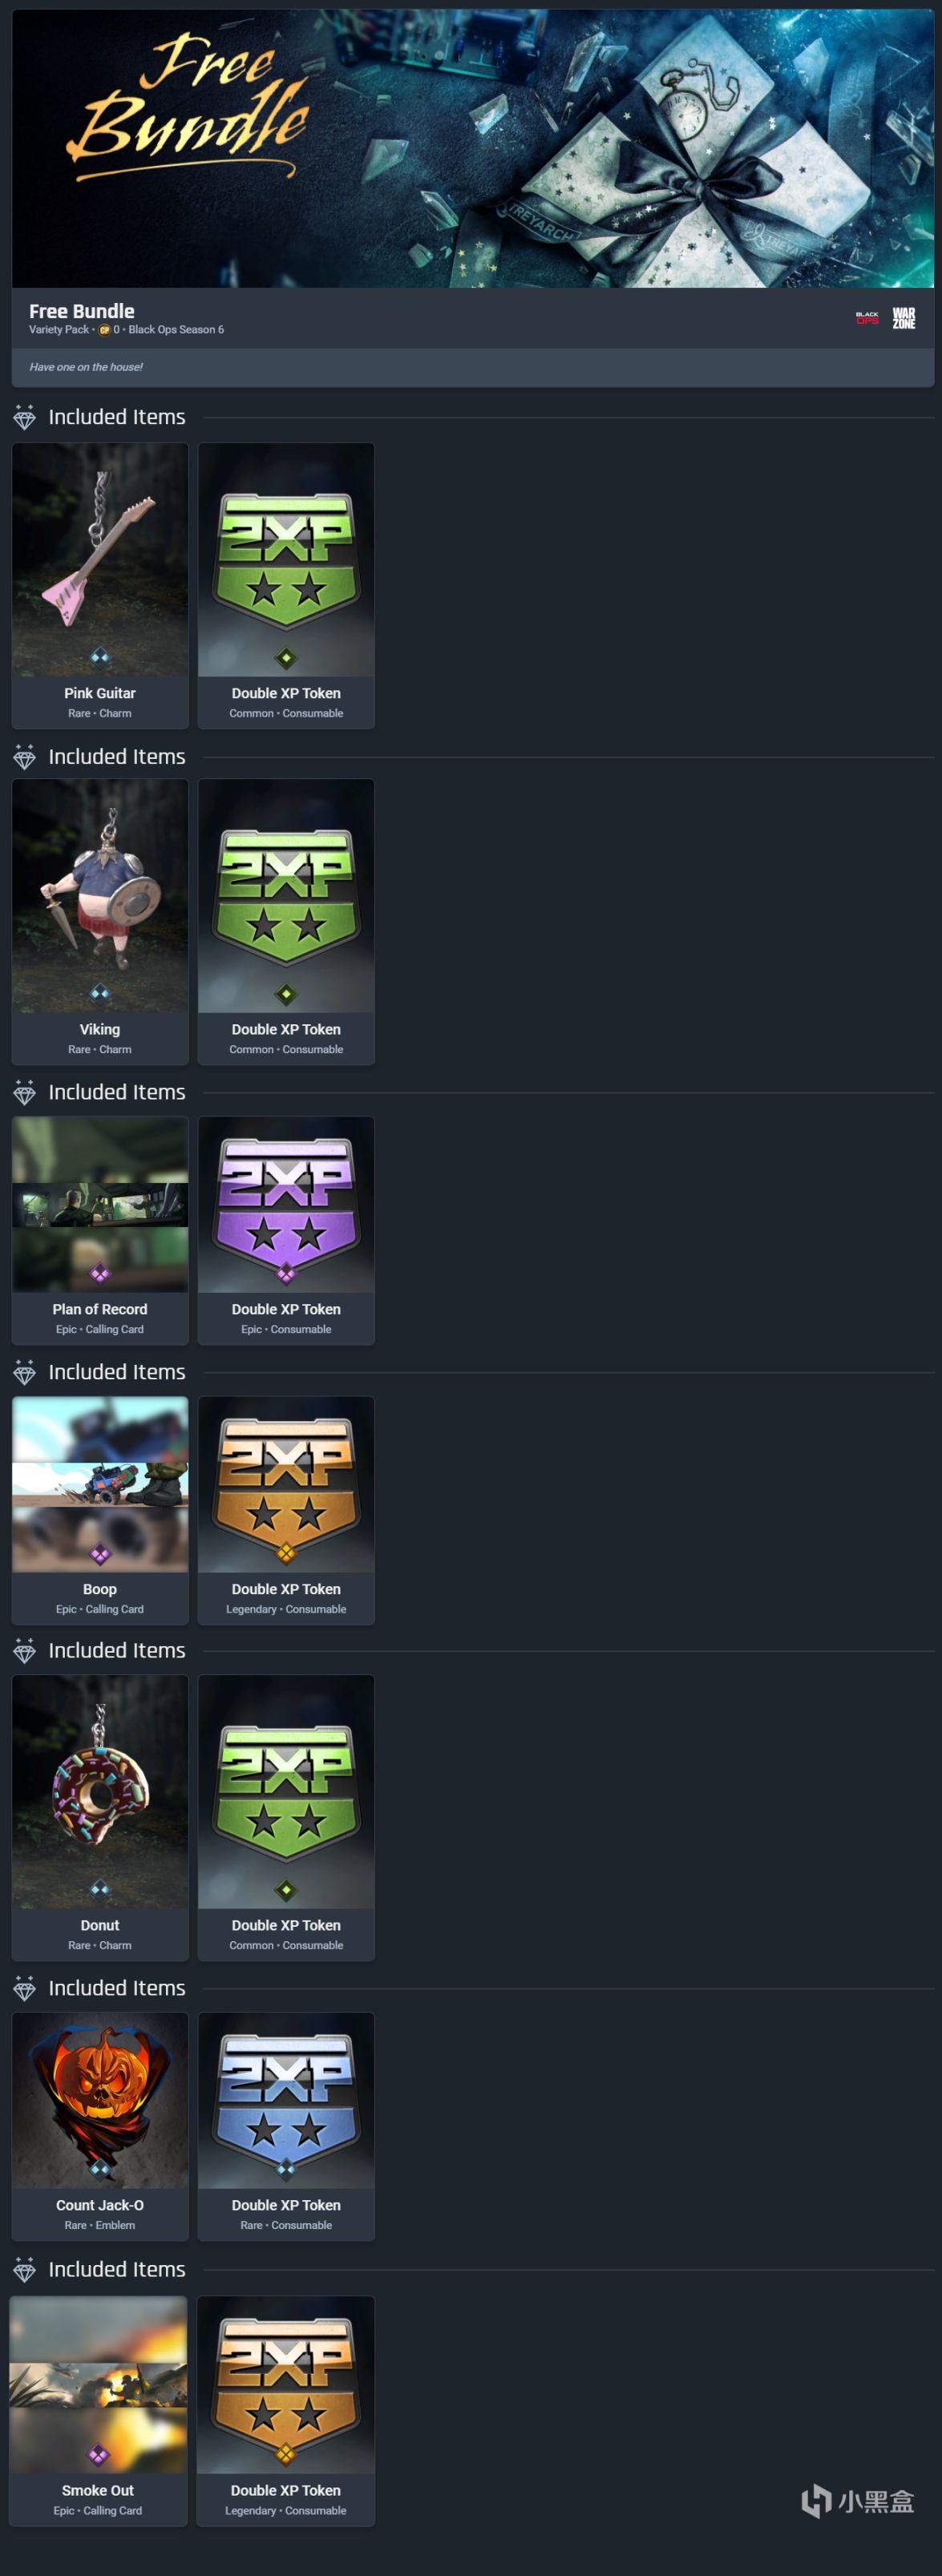Click the green Double XP Token beside Pink Guitar
Viewport: 942px width, 2576px height.
click(286, 586)
